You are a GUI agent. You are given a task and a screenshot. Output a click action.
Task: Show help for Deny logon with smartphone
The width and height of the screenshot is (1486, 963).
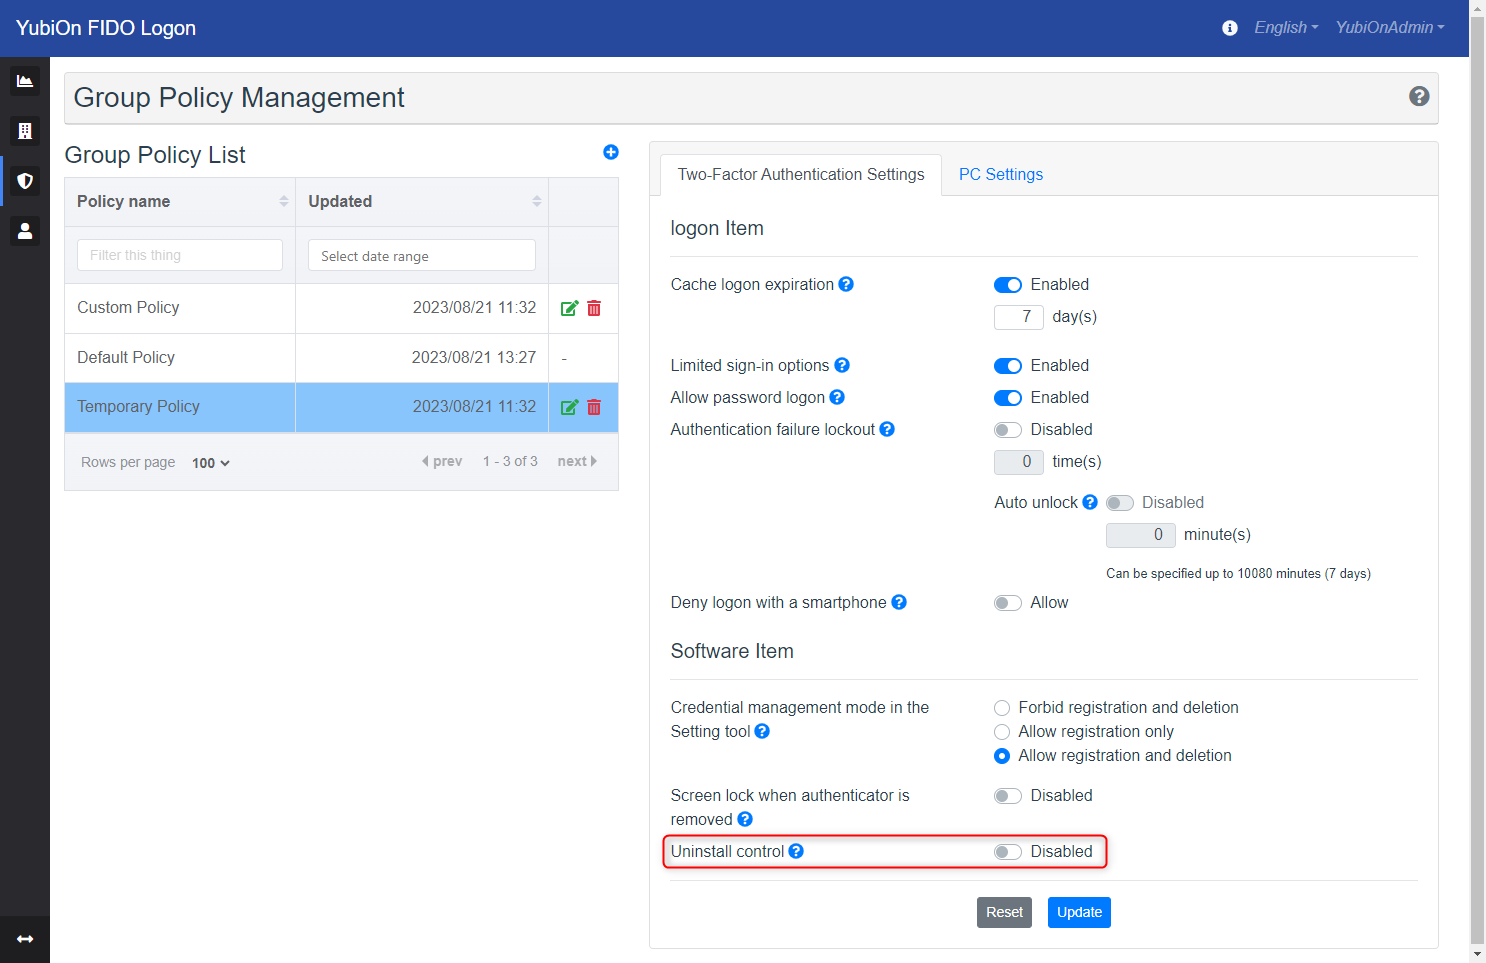899,602
